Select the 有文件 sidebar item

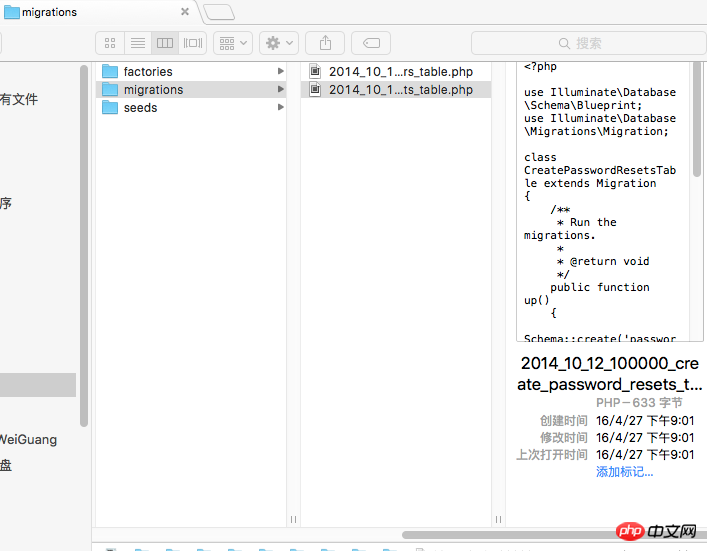click(x=19, y=99)
